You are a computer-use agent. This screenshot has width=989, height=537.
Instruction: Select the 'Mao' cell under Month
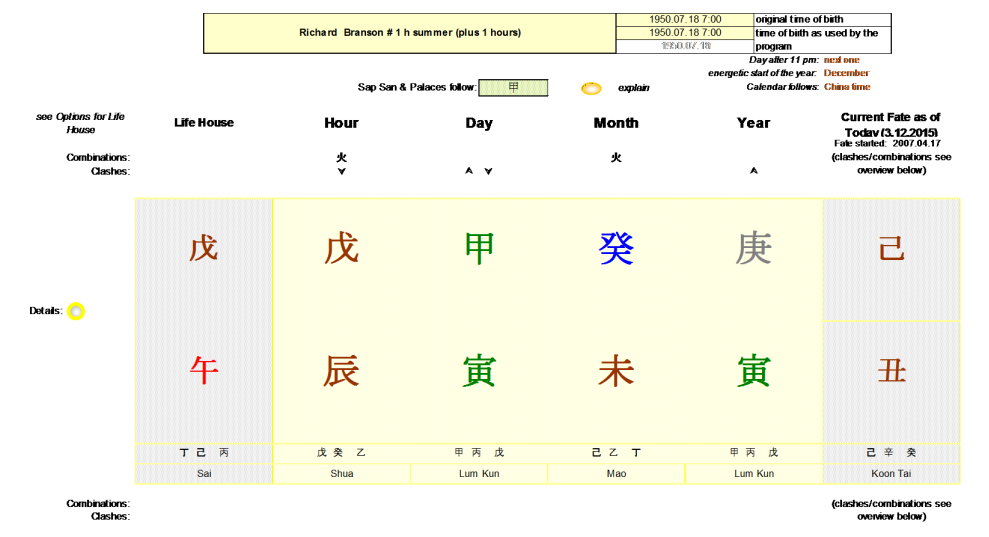pyautogui.click(x=616, y=473)
